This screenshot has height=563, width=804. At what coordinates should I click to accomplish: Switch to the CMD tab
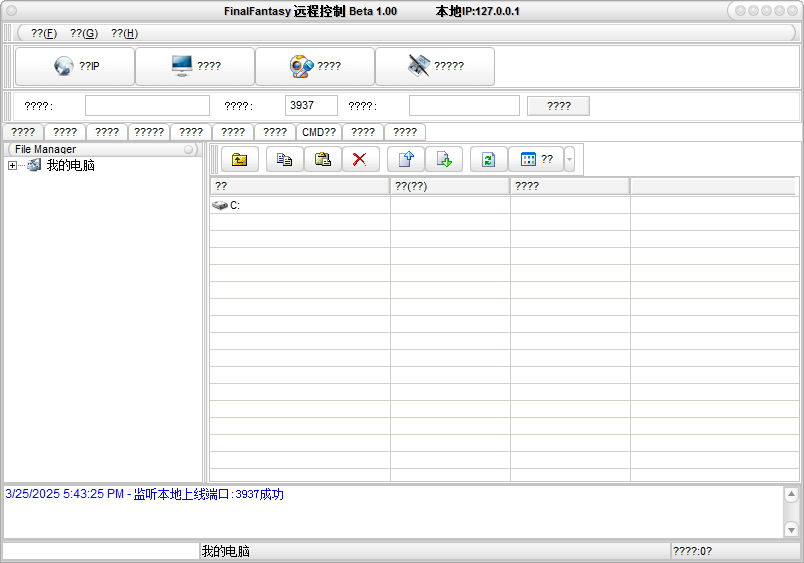point(319,132)
